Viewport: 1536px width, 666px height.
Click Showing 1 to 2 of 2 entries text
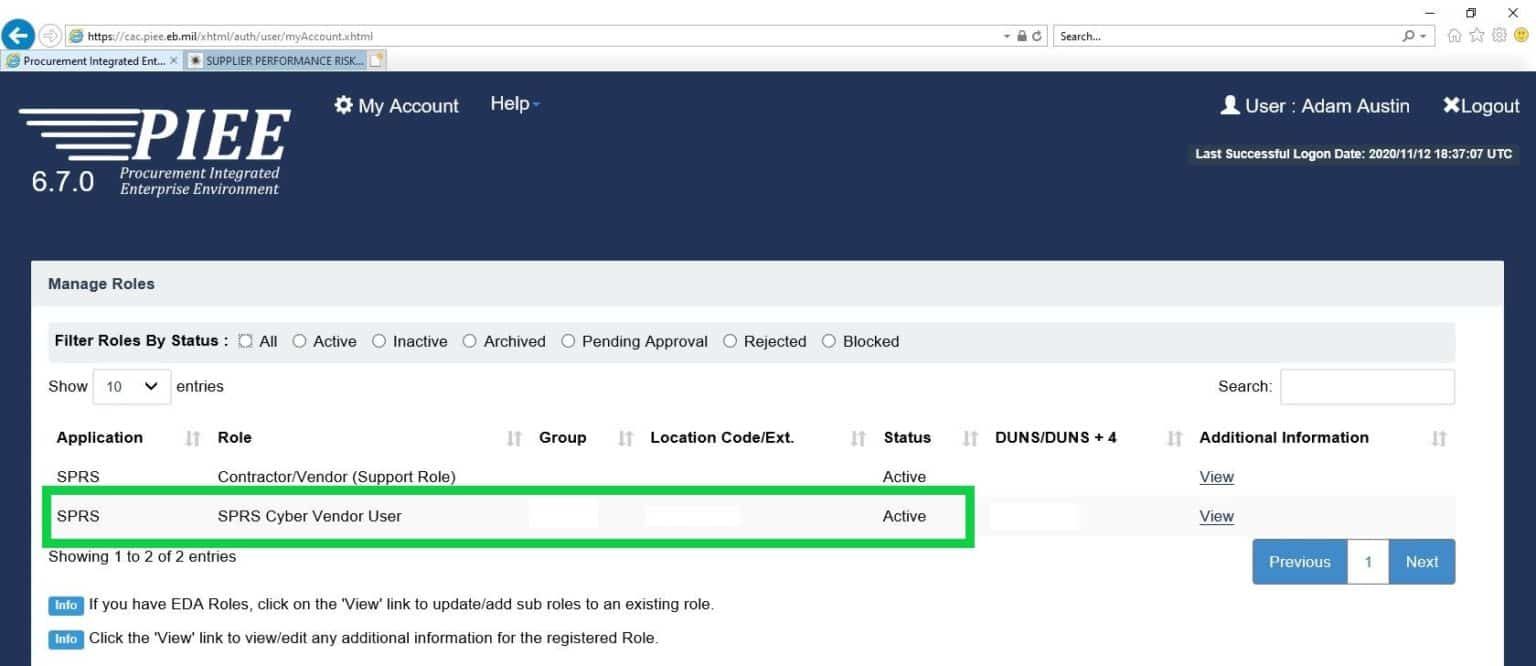(x=142, y=556)
